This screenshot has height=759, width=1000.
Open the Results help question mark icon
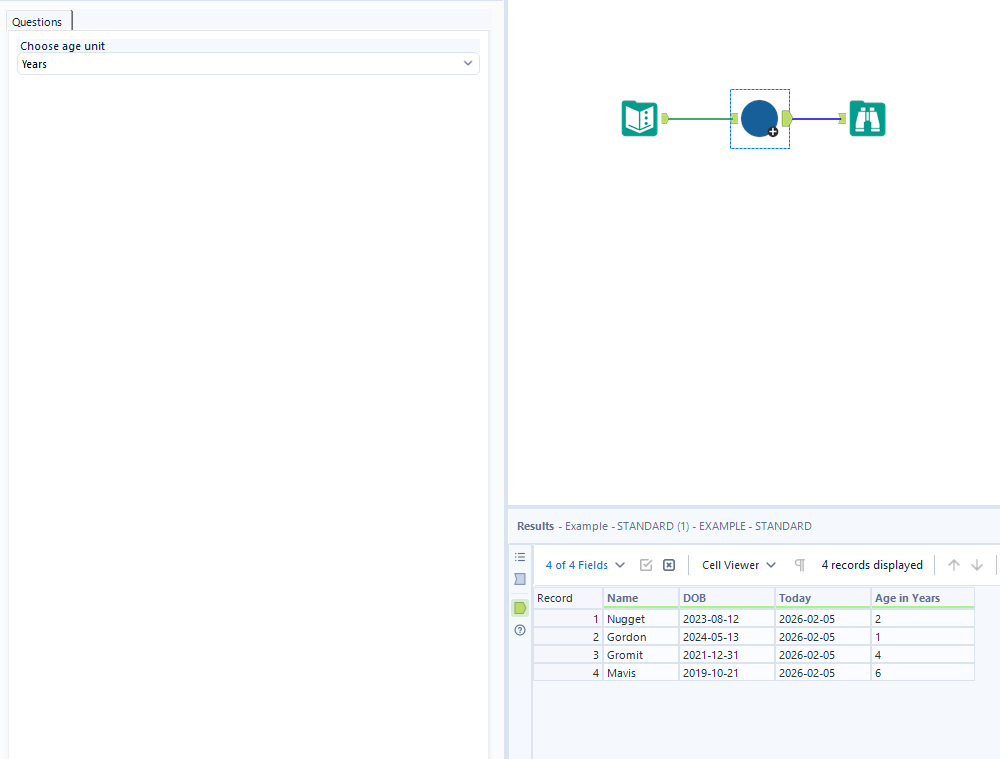(x=520, y=630)
